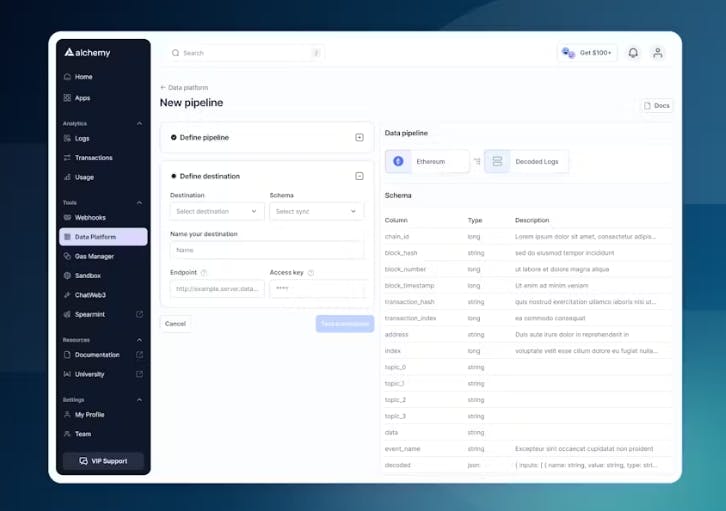Click Endpoint help icon
The width and height of the screenshot is (726, 511).
point(204,273)
